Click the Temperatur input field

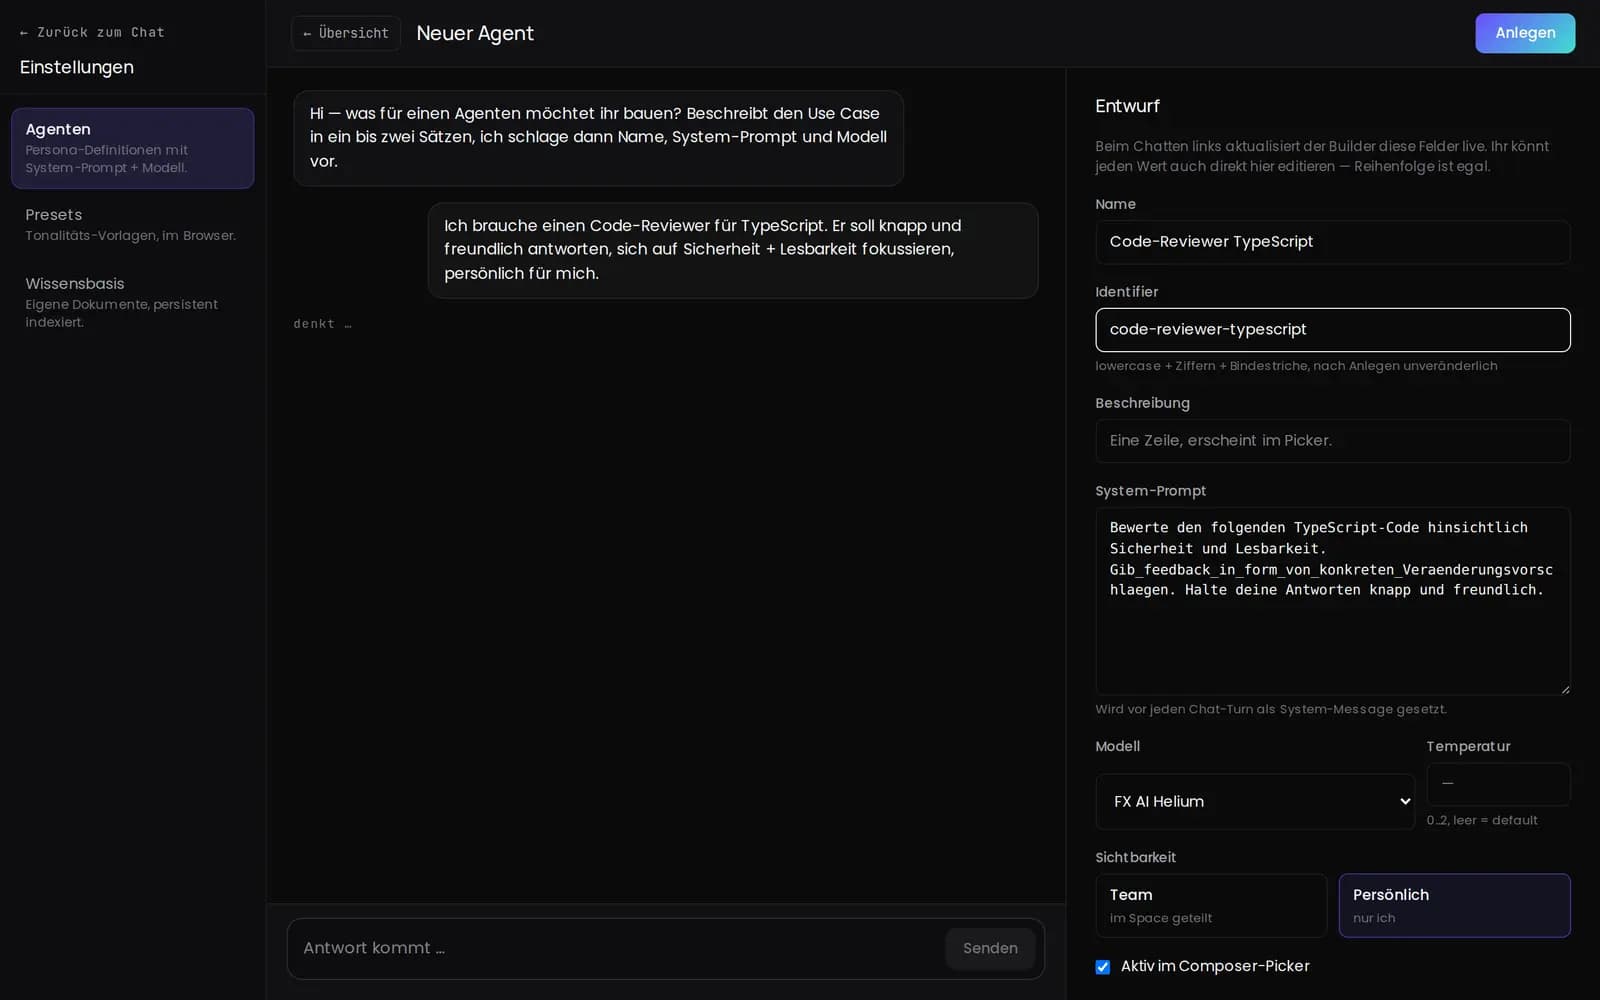pyautogui.click(x=1498, y=784)
